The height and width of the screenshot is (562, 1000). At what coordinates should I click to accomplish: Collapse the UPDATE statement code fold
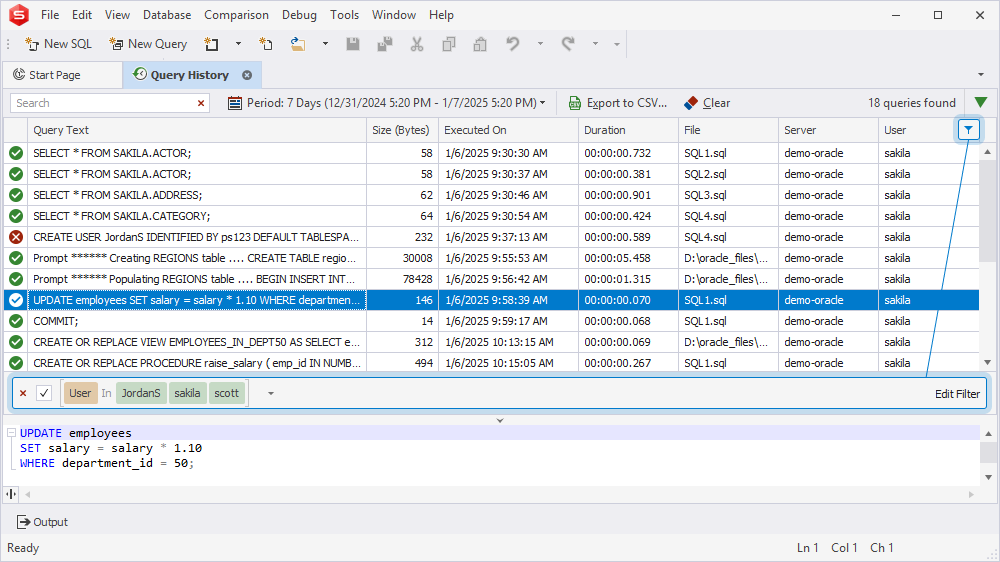pyautogui.click(x=11, y=433)
